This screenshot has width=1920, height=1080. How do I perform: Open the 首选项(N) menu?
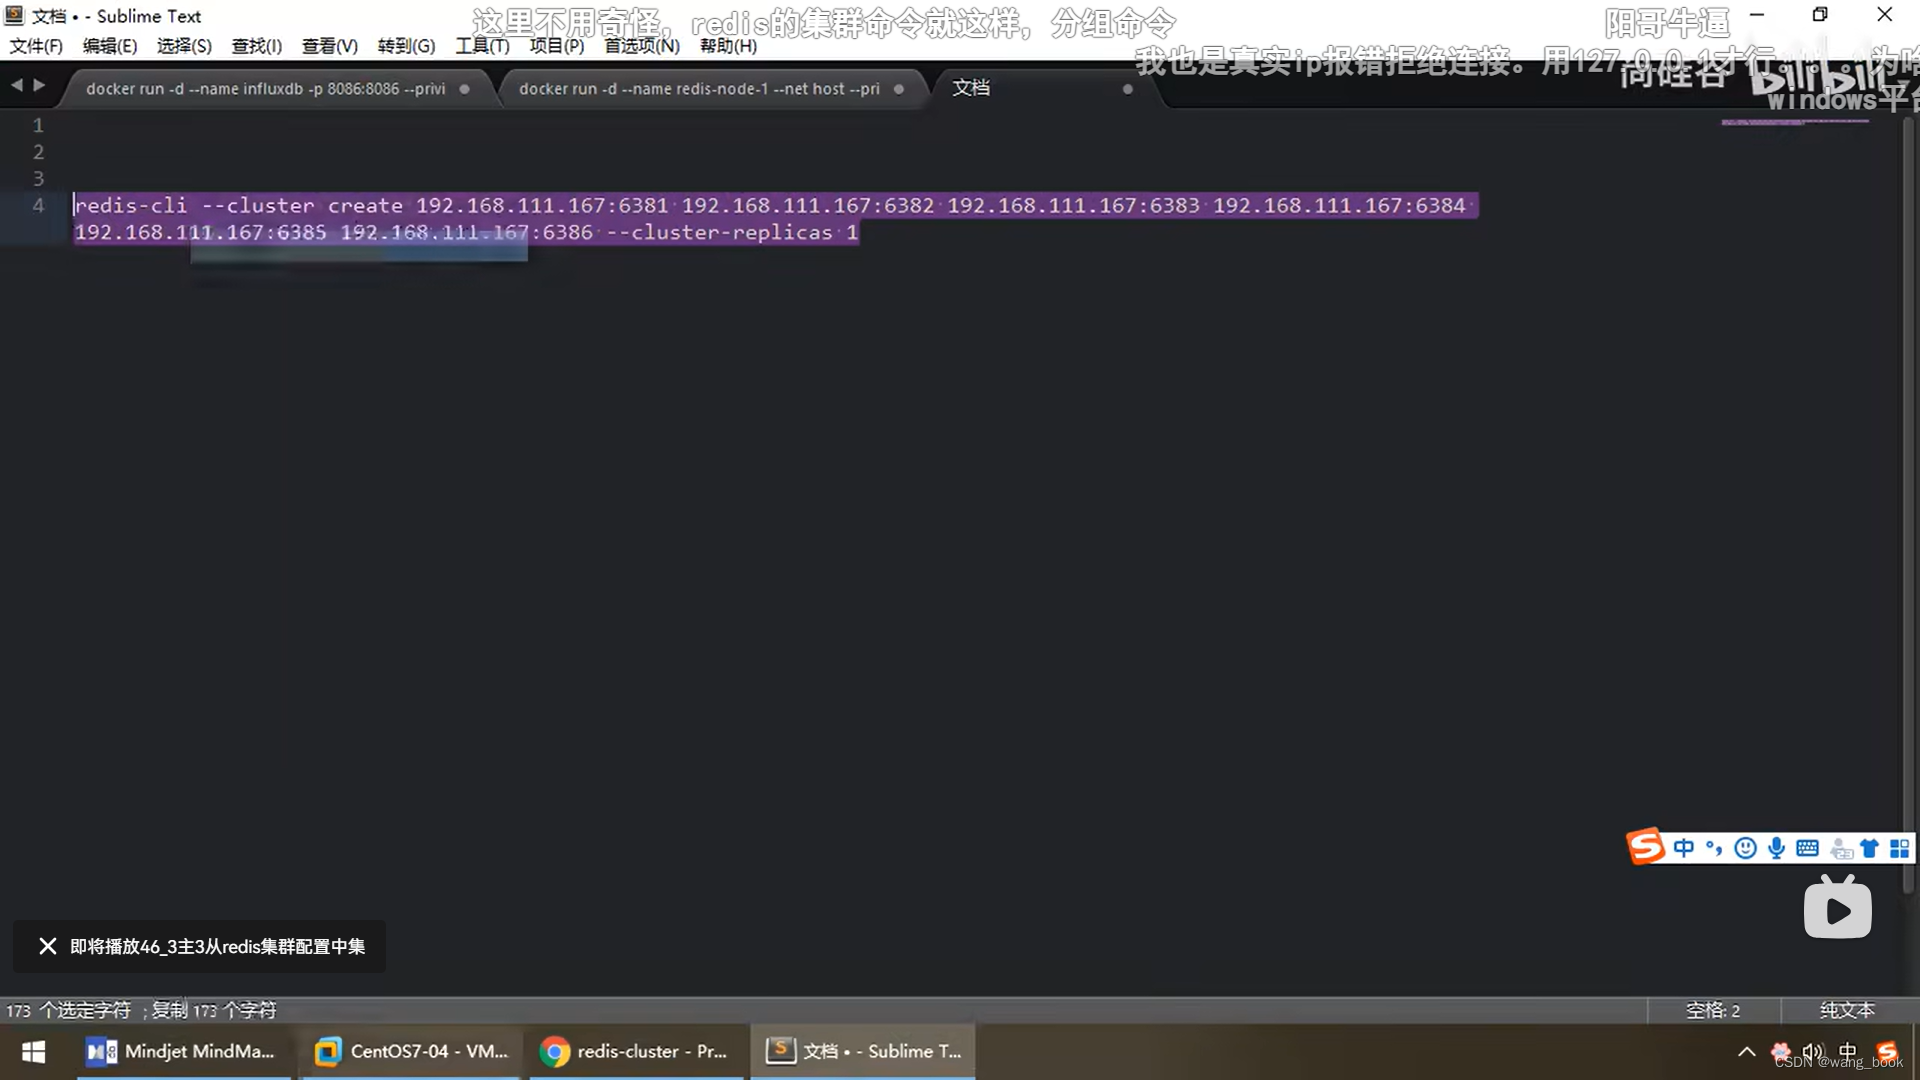pos(641,46)
